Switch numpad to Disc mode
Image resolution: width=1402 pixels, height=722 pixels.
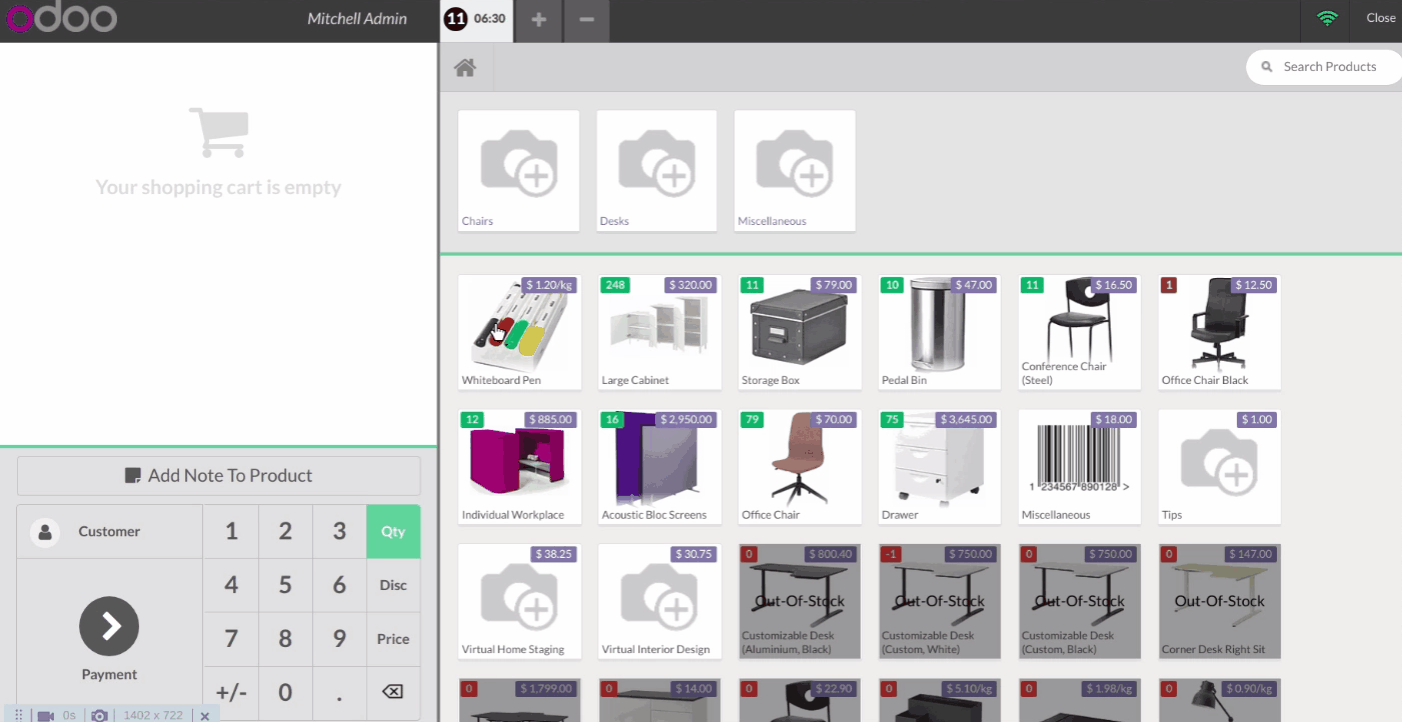[x=393, y=585]
